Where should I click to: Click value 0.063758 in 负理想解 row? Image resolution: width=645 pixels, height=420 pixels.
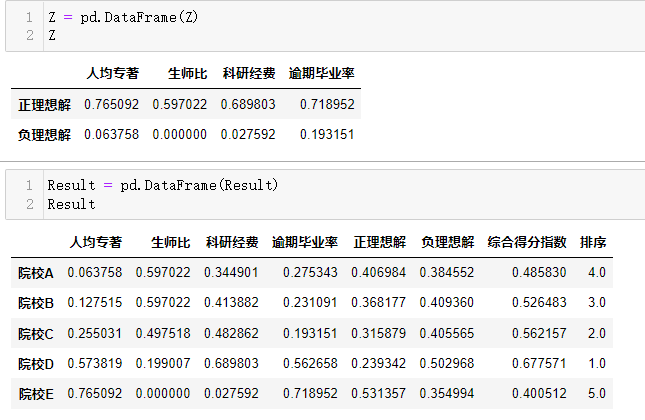tap(111, 135)
